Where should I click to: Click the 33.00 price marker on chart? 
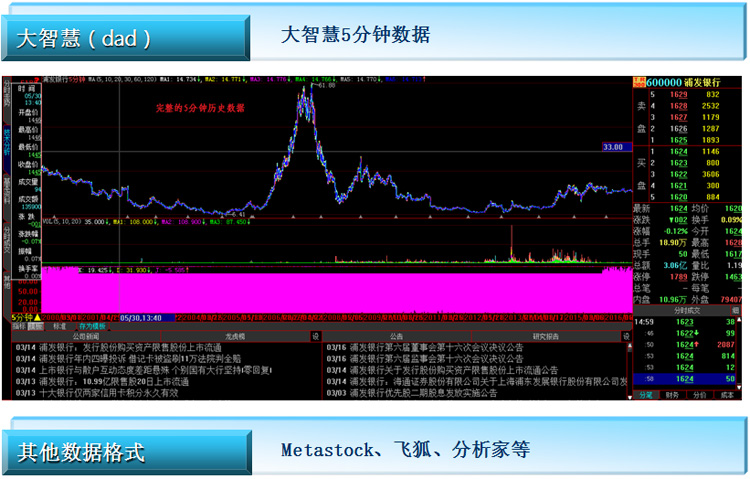coord(617,147)
